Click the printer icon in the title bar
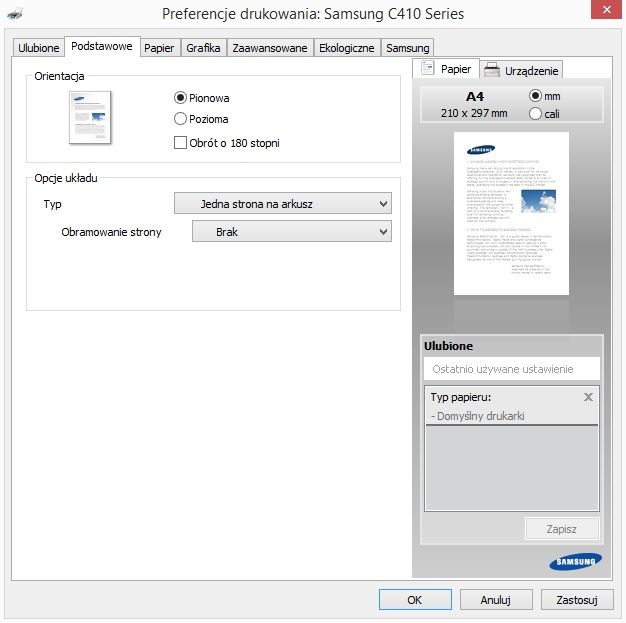626x623 pixels. tap(15, 14)
